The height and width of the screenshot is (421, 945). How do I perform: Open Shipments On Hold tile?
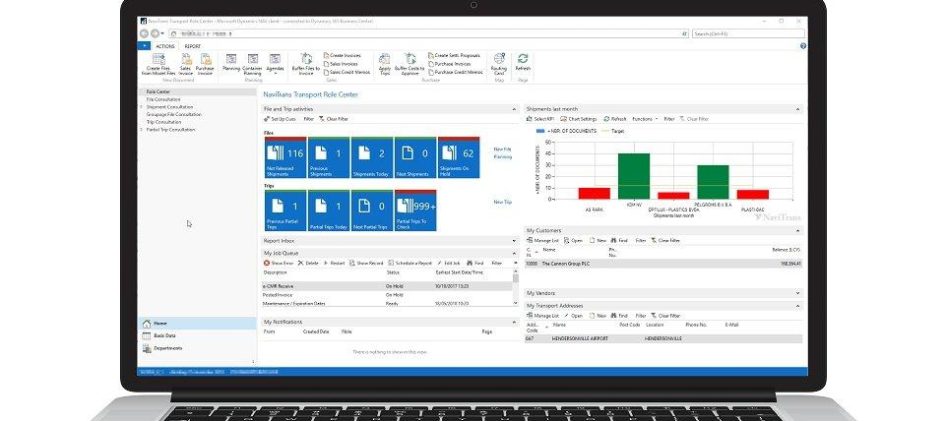click(x=459, y=157)
